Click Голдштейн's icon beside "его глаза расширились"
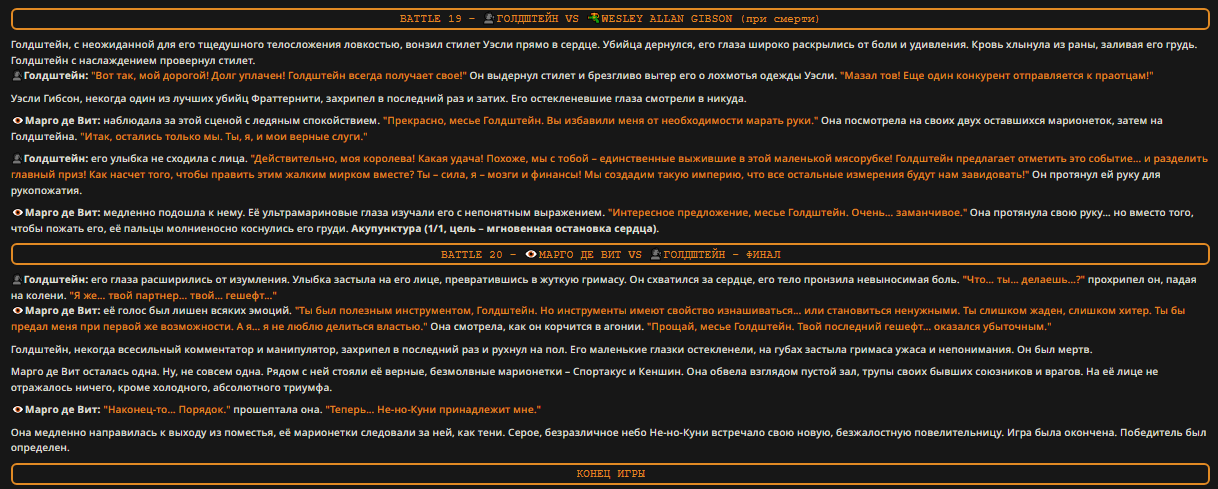This screenshot has width=1218, height=489. click(16, 280)
